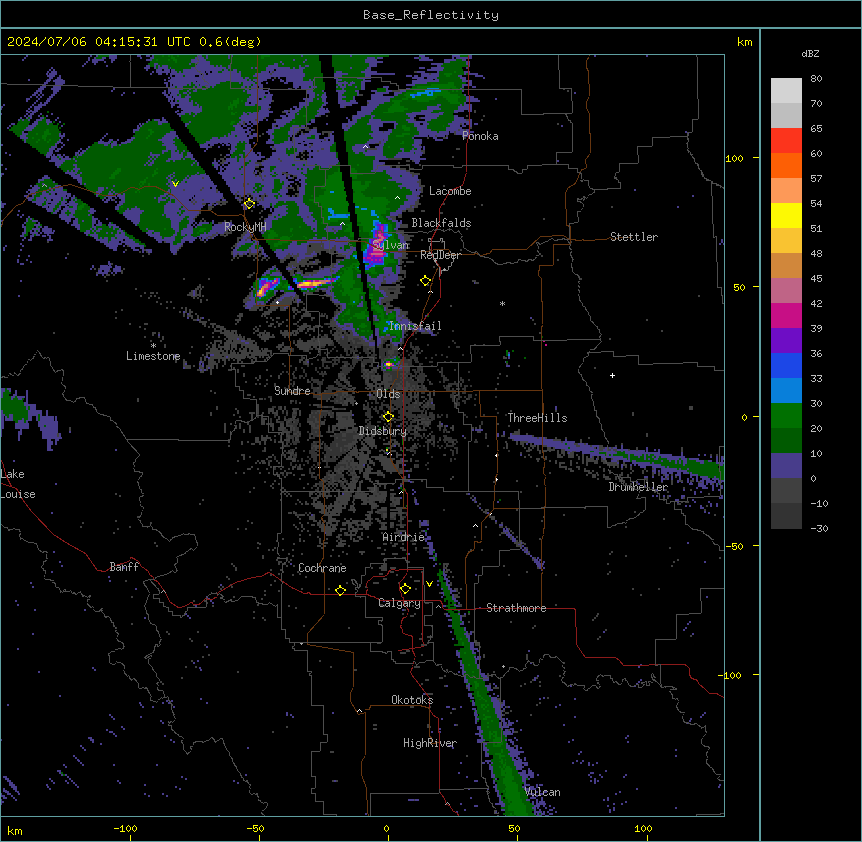
Task: Click the RedDeer city label
Action: pos(440,255)
